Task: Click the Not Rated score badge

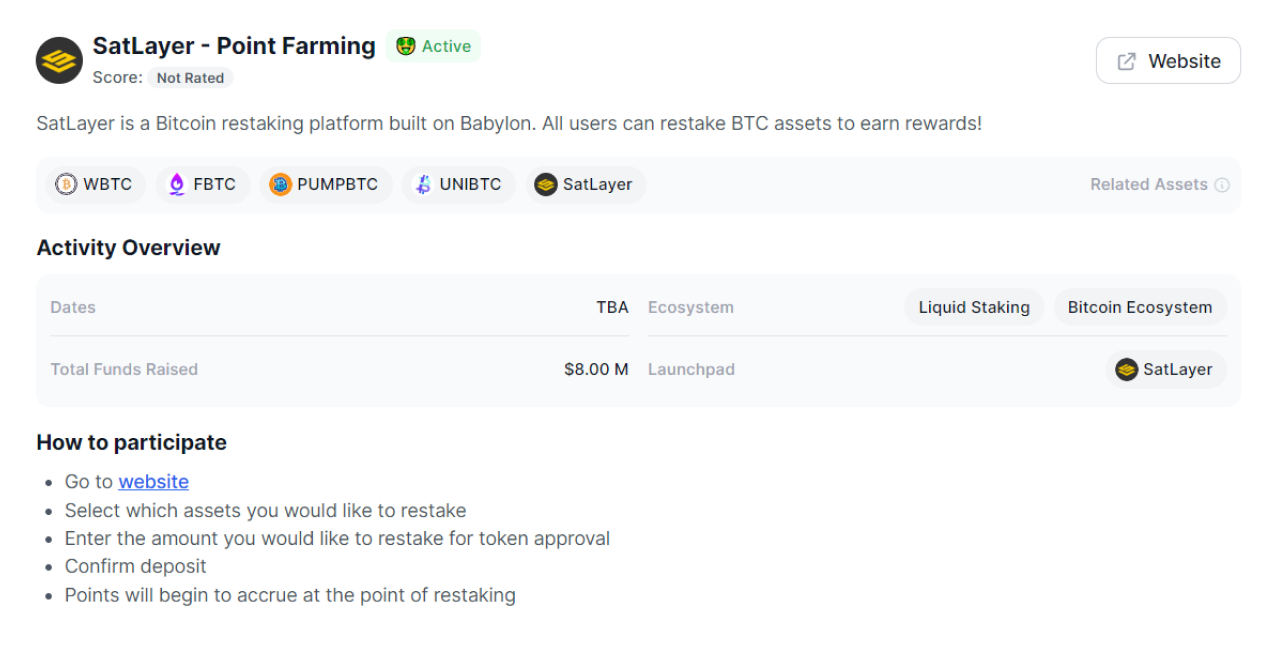Action: coord(190,77)
